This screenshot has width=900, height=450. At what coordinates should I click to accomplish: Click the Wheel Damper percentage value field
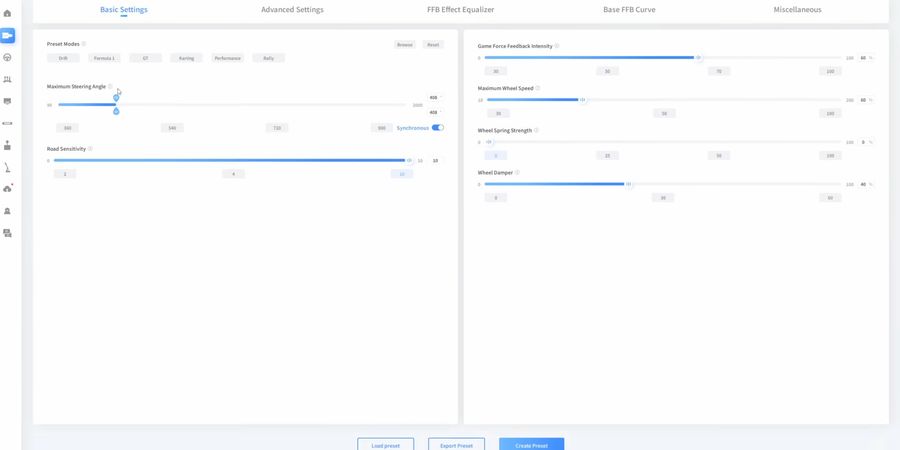pos(863,184)
